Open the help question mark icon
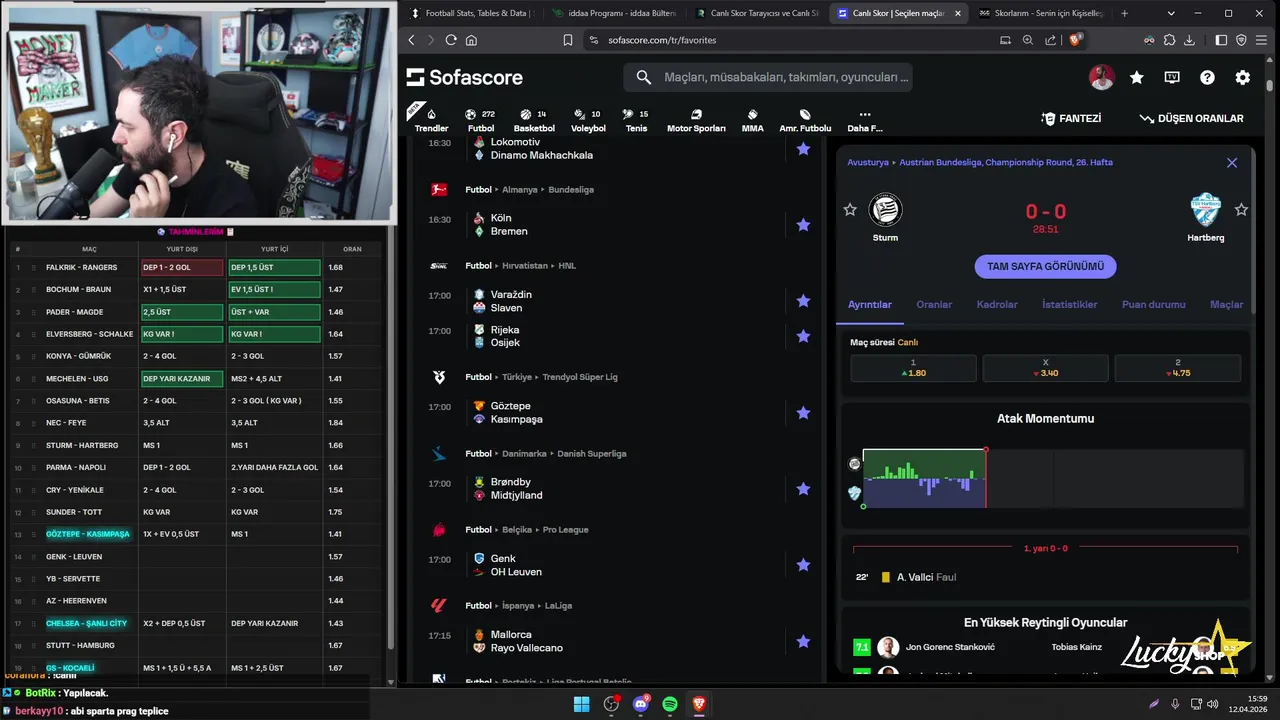The image size is (1280, 720). click(1207, 77)
